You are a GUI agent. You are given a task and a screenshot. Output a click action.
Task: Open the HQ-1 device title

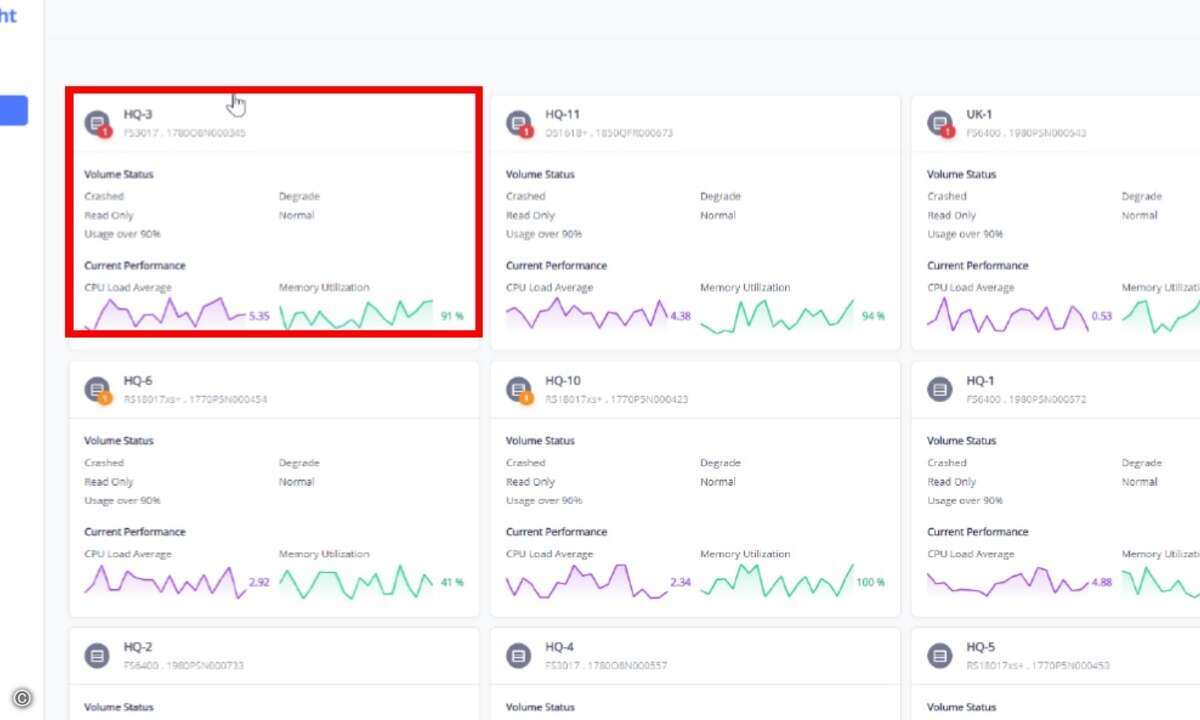click(x=980, y=381)
